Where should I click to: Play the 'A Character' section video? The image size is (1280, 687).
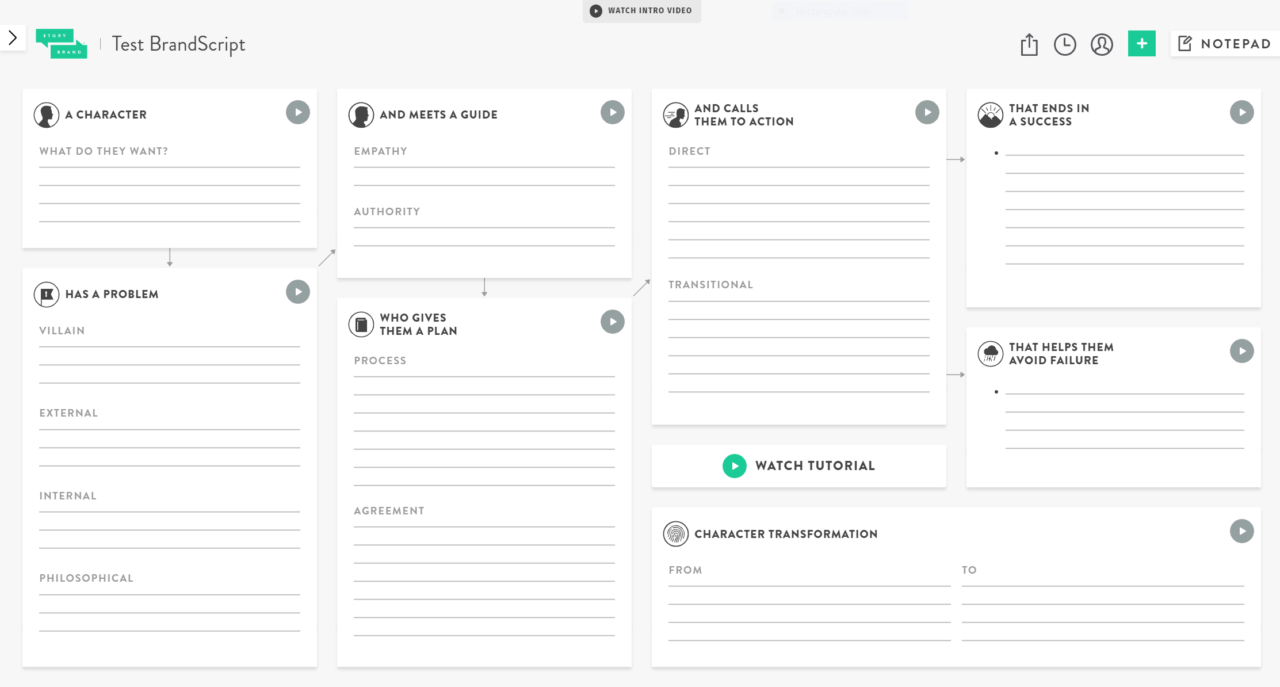298,112
